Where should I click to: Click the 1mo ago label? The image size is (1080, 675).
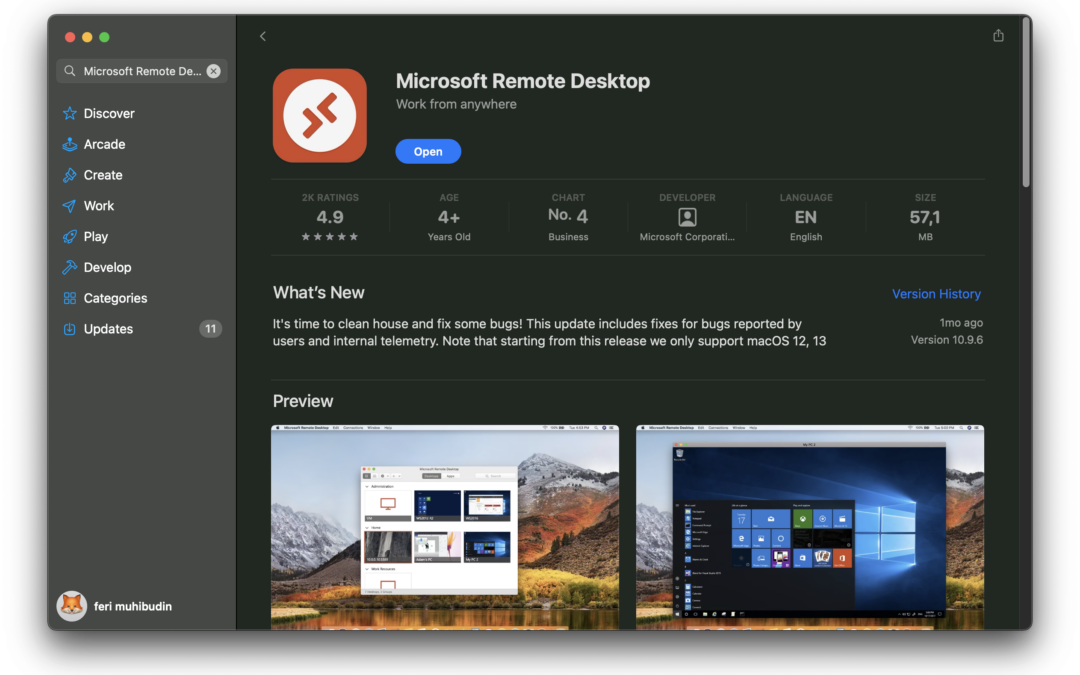pyautogui.click(x=961, y=323)
